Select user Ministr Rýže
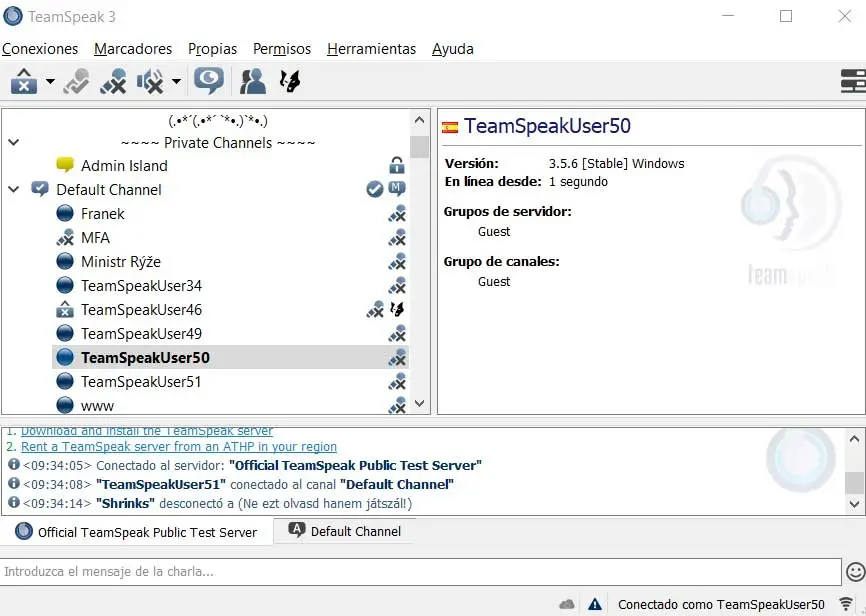 tap(121, 262)
